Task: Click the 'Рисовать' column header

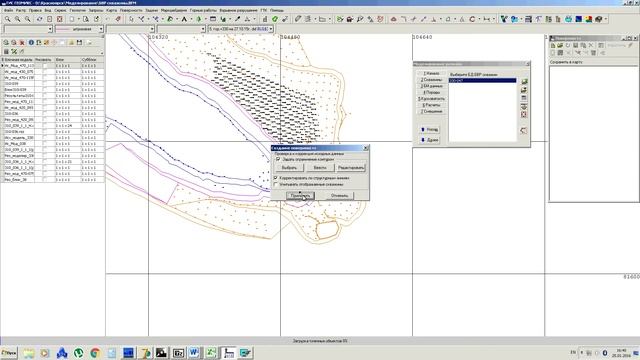Action: 44,60
